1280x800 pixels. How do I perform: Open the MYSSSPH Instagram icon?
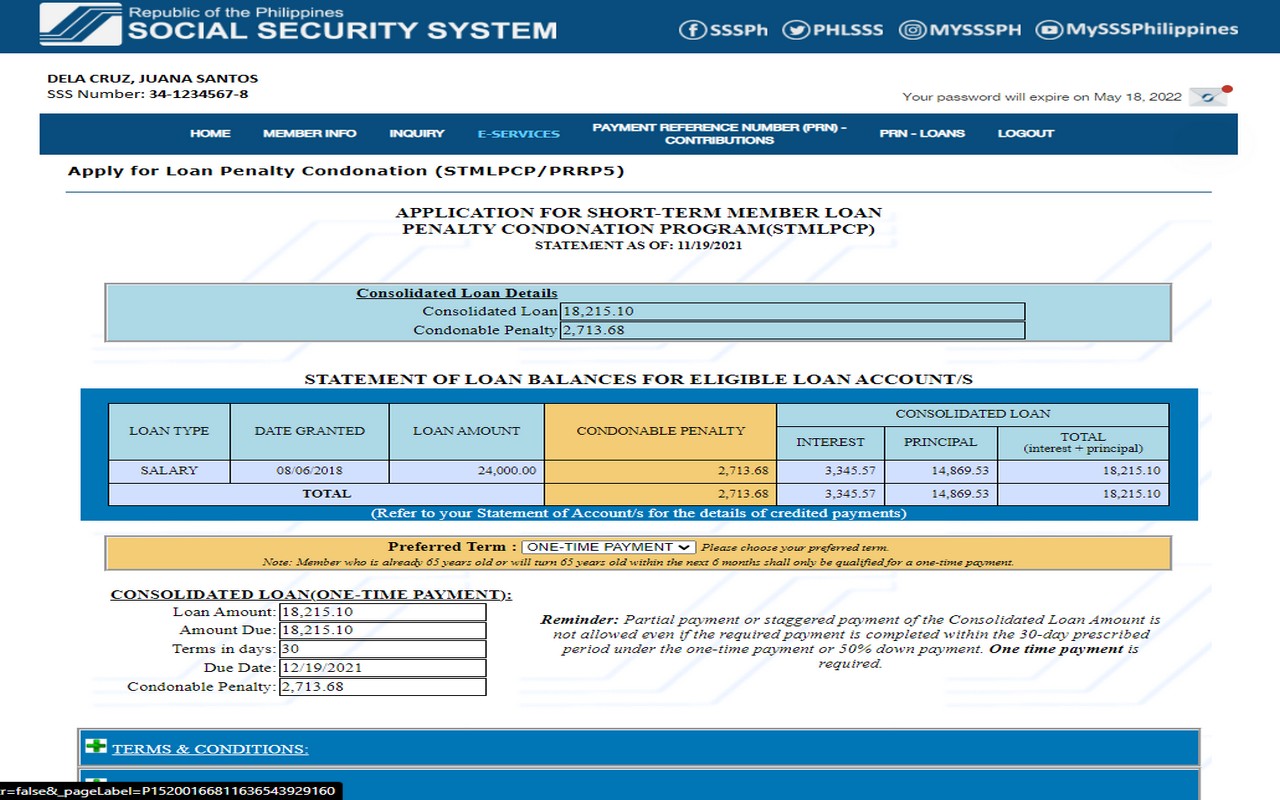coord(913,30)
